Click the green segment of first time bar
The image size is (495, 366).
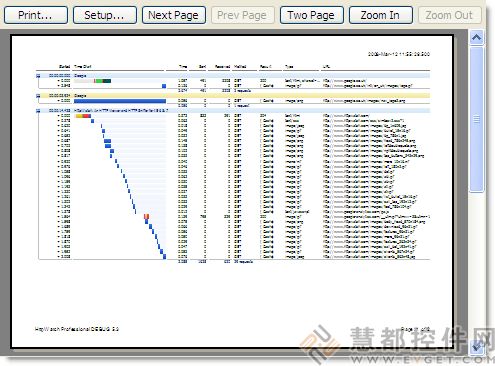click(x=99, y=81)
